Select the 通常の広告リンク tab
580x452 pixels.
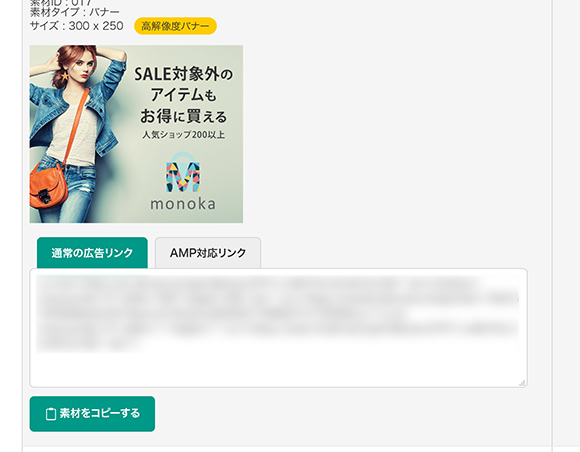pyautogui.click(x=92, y=253)
